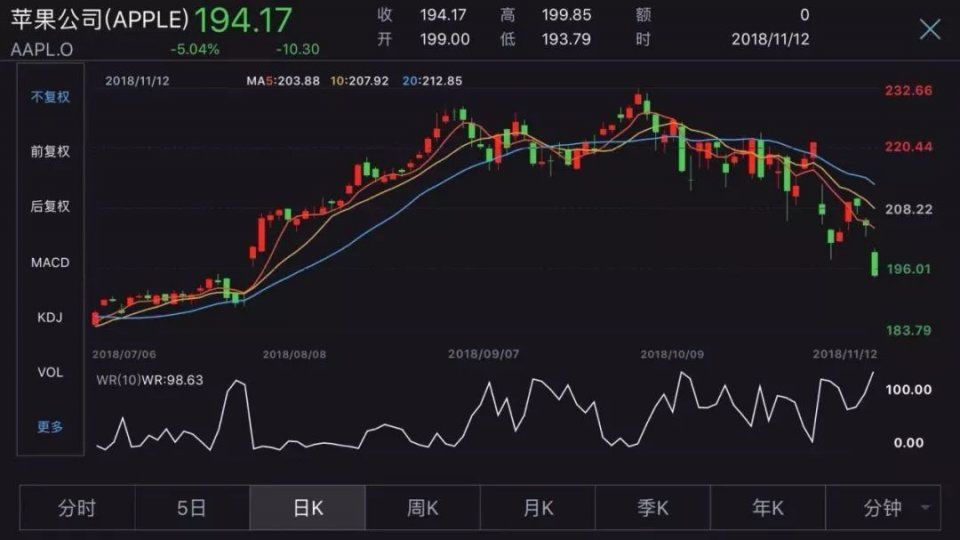
Task: Click the -10.30 price change value
Action: click(x=298, y=50)
